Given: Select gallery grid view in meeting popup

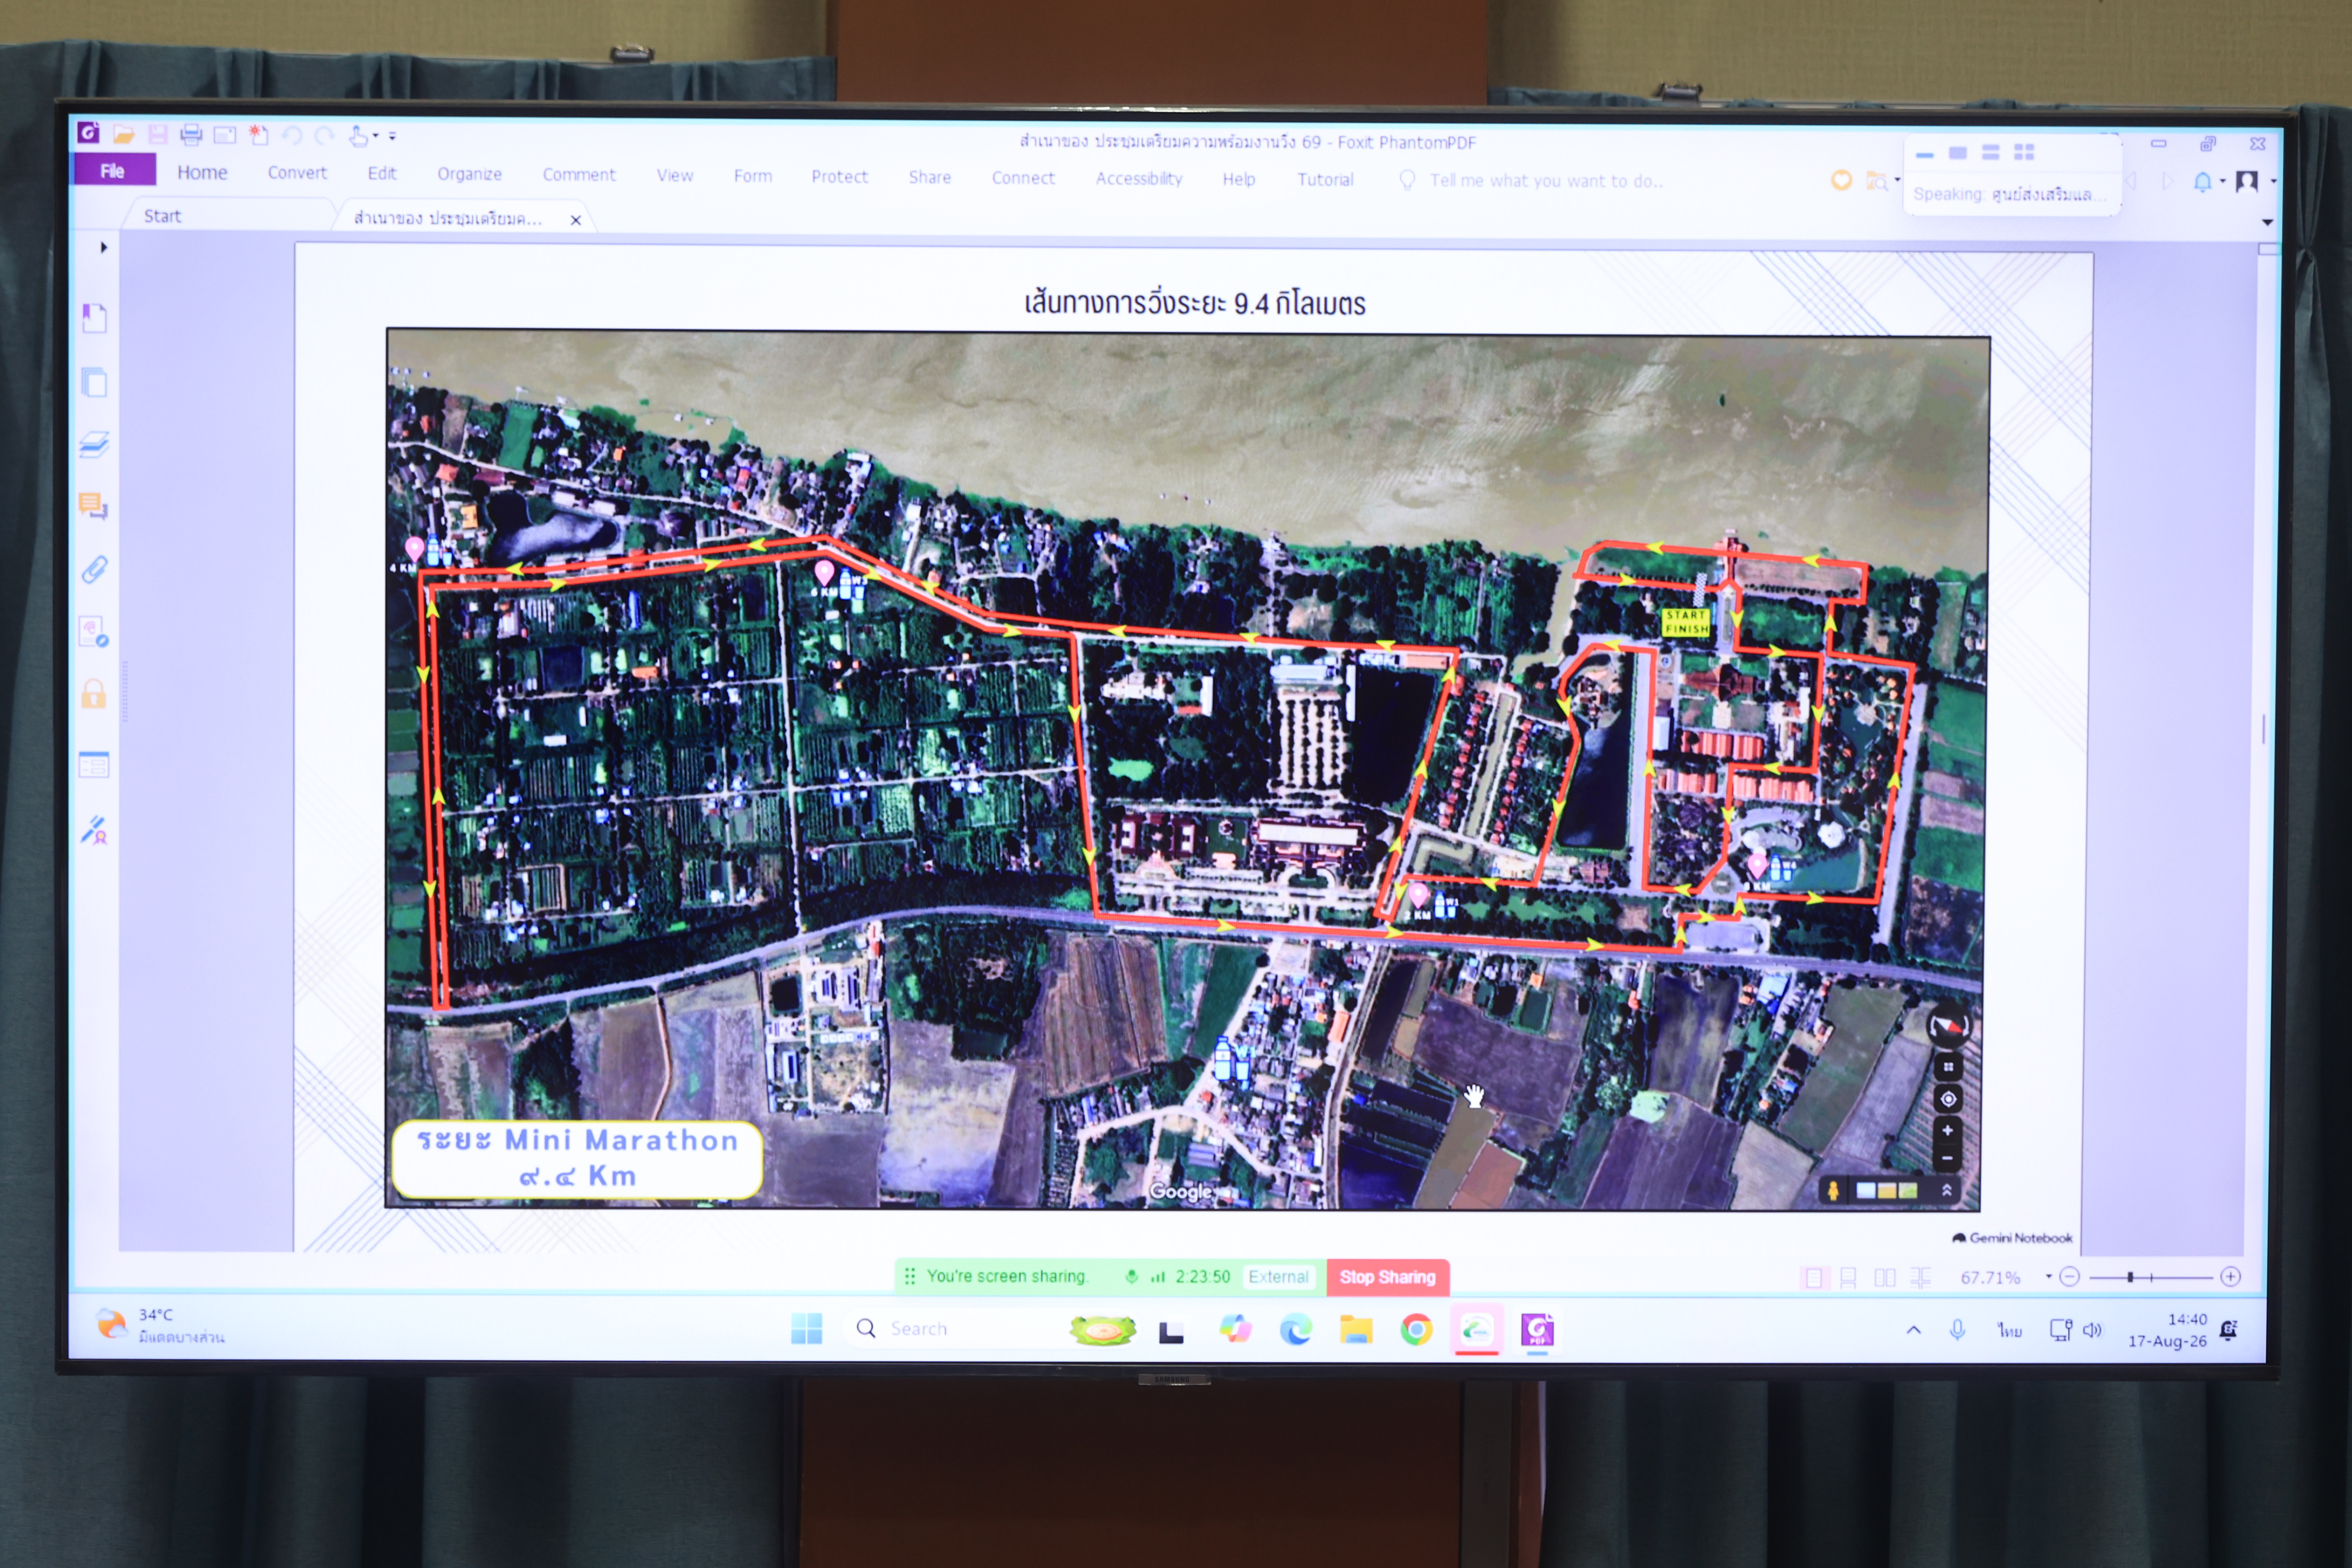Looking at the screenshot, I should 2024,152.
